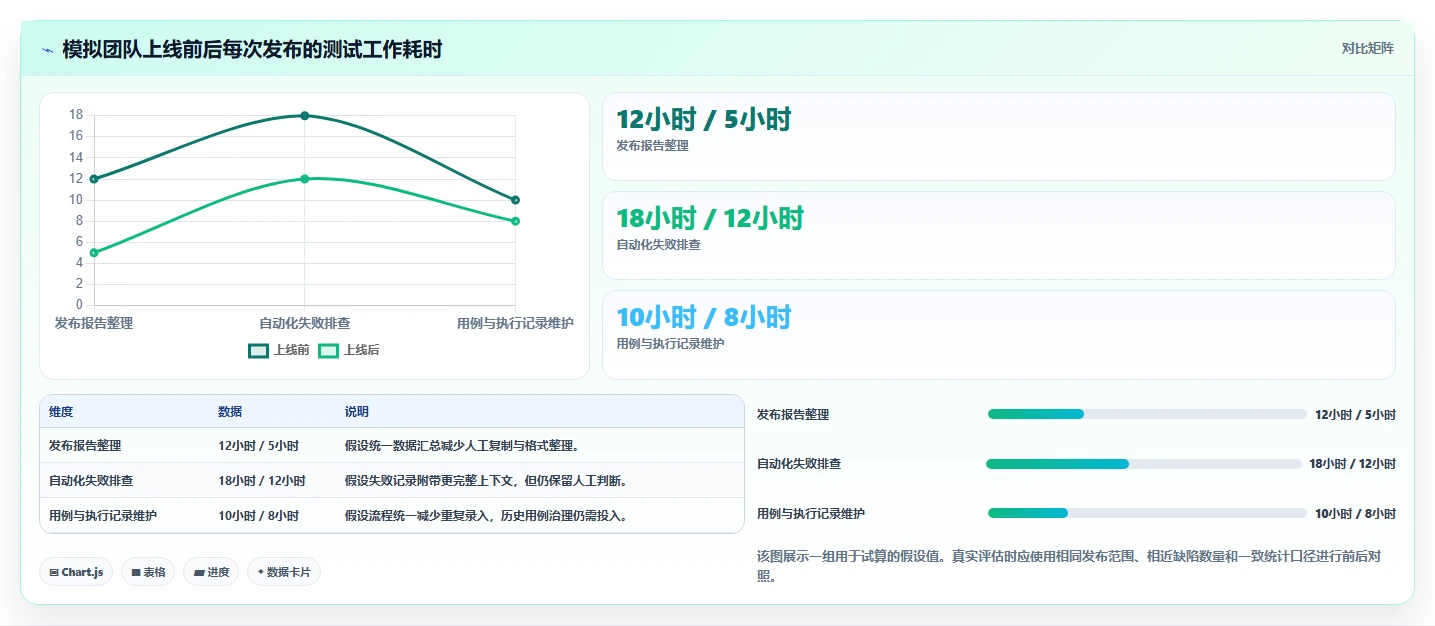Screen dimensions: 1435x626
Task: Click progress value 18小时 / 12小时
Action: point(1352,464)
